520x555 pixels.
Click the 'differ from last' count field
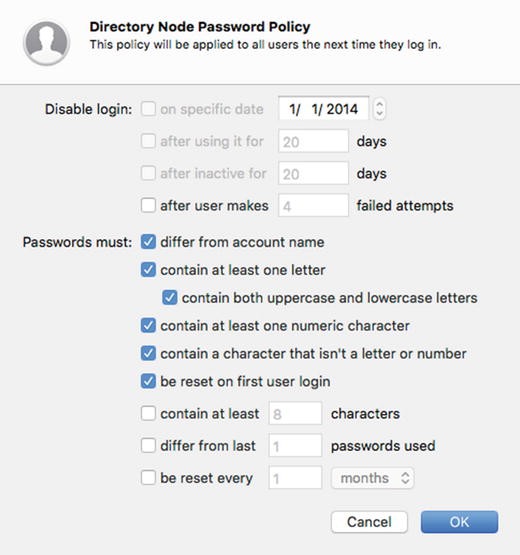click(x=295, y=445)
